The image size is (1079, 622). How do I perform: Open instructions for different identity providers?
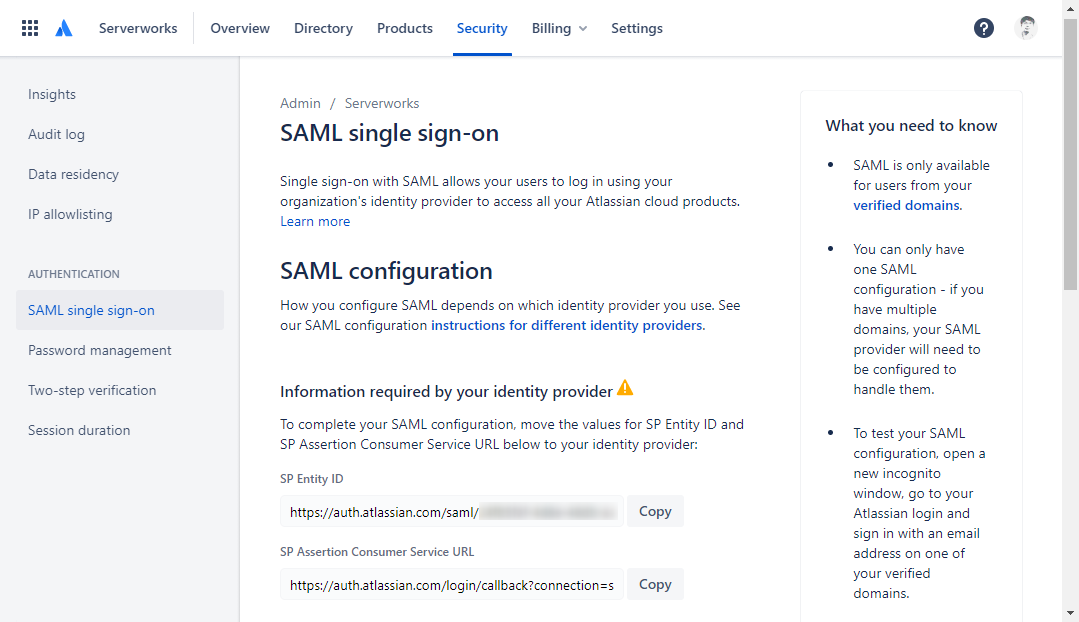(567, 325)
